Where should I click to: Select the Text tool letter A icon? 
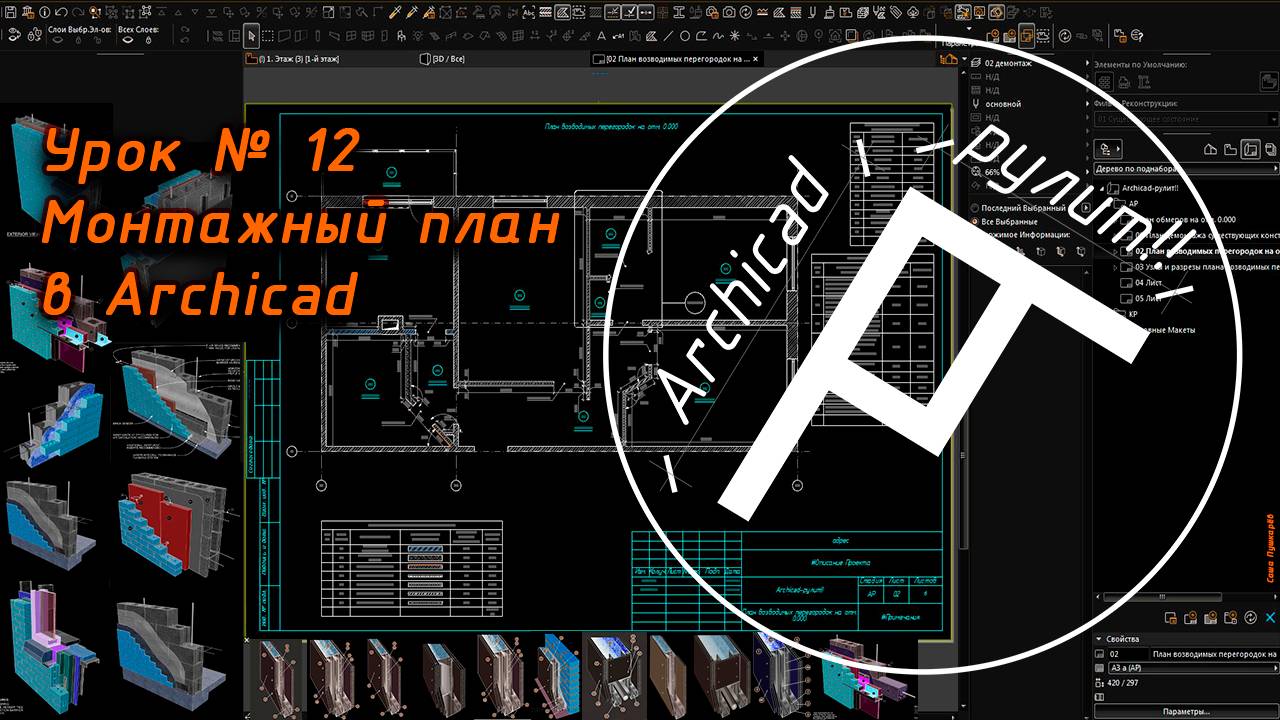602,36
